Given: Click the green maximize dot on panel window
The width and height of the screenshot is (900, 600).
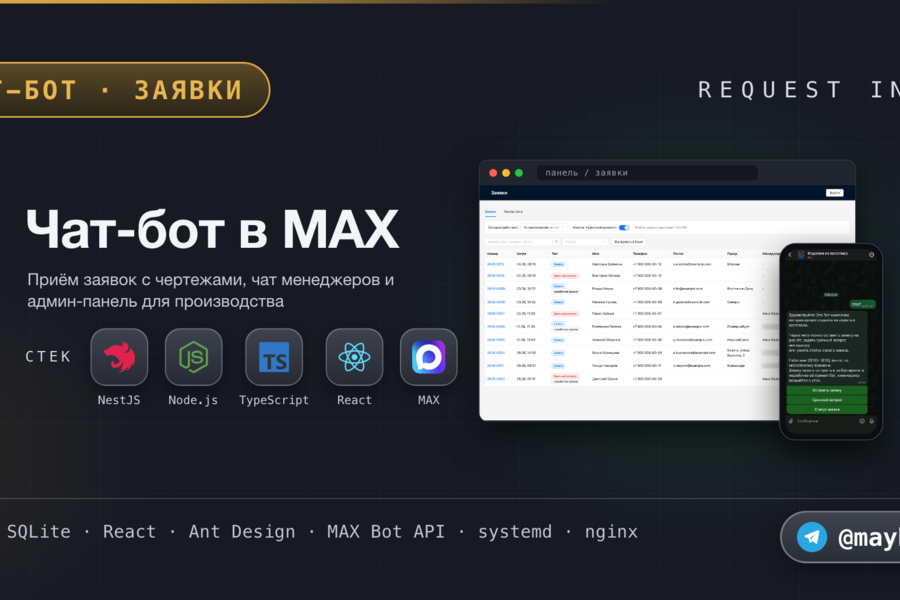Looking at the screenshot, I should click(x=519, y=173).
